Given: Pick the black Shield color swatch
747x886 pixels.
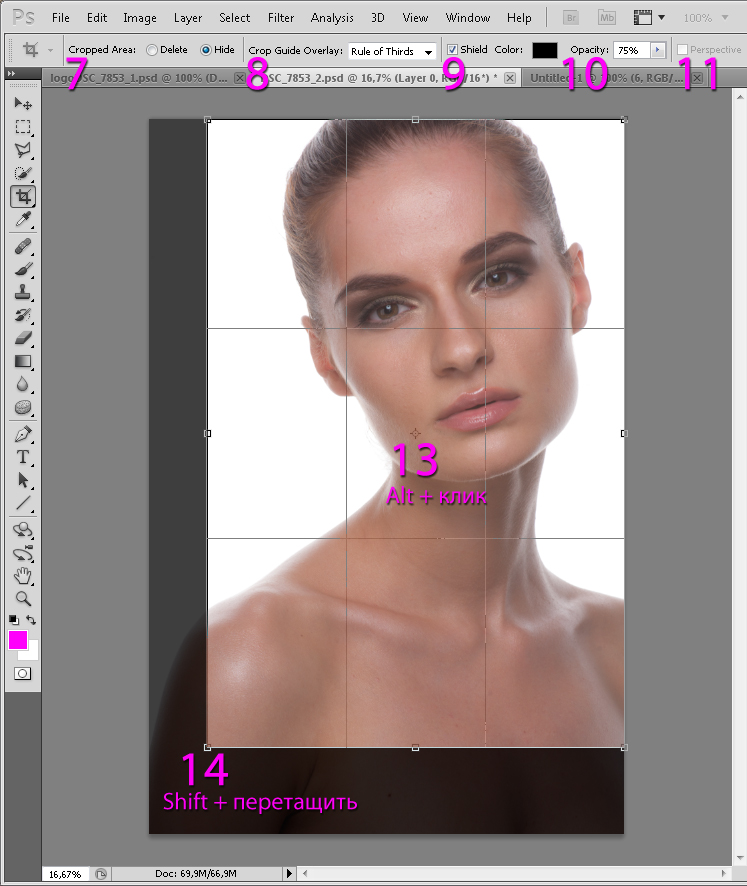Looking at the screenshot, I should (x=545, y=50).
